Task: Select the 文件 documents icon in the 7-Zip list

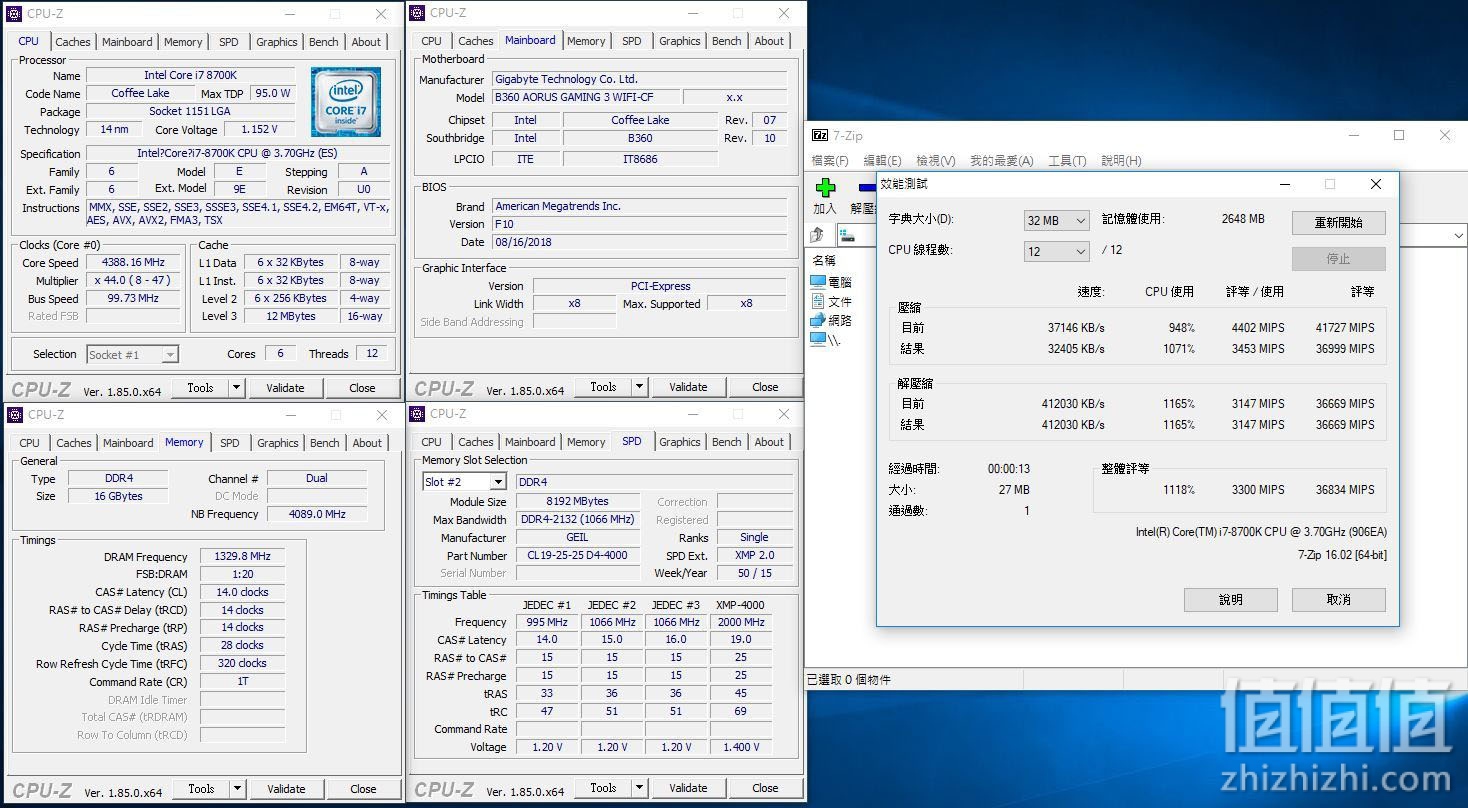Action: click(819, 301)
